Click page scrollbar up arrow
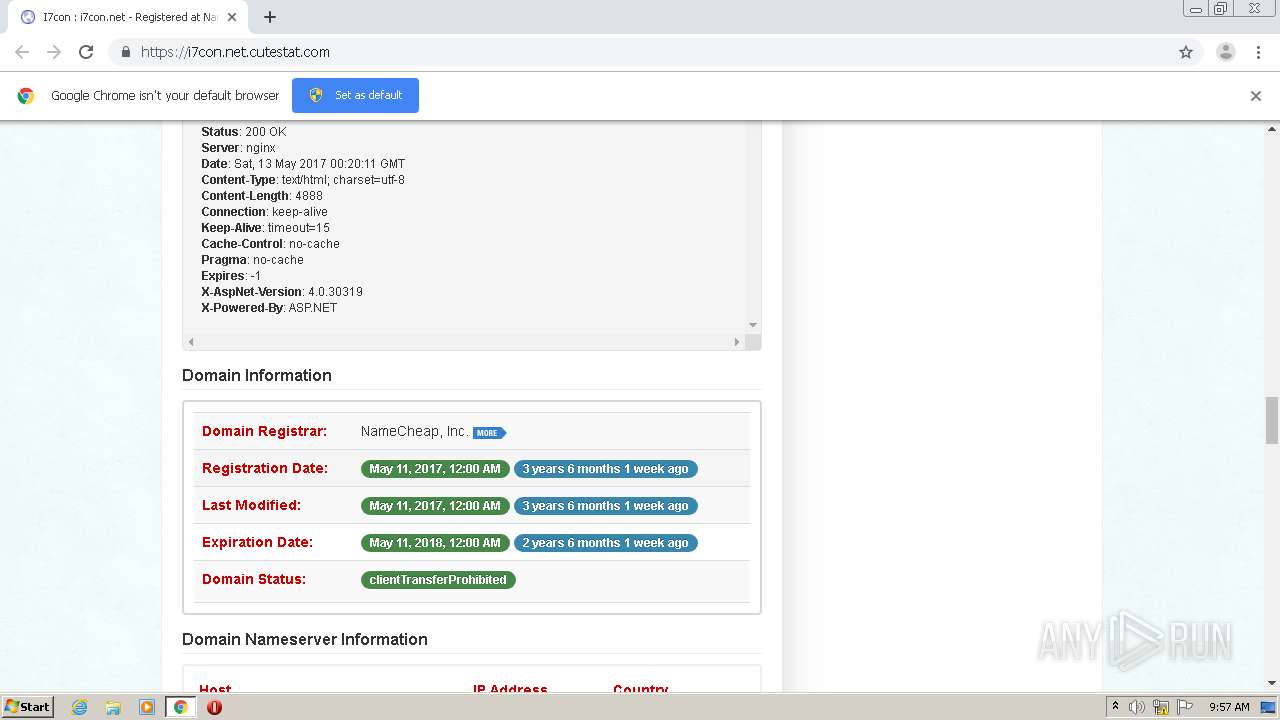 (1272, 129)
